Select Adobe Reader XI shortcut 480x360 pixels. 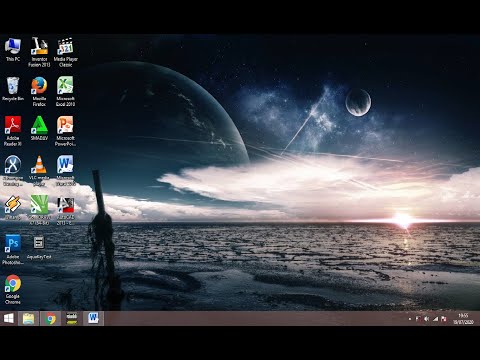pos(13,131)
